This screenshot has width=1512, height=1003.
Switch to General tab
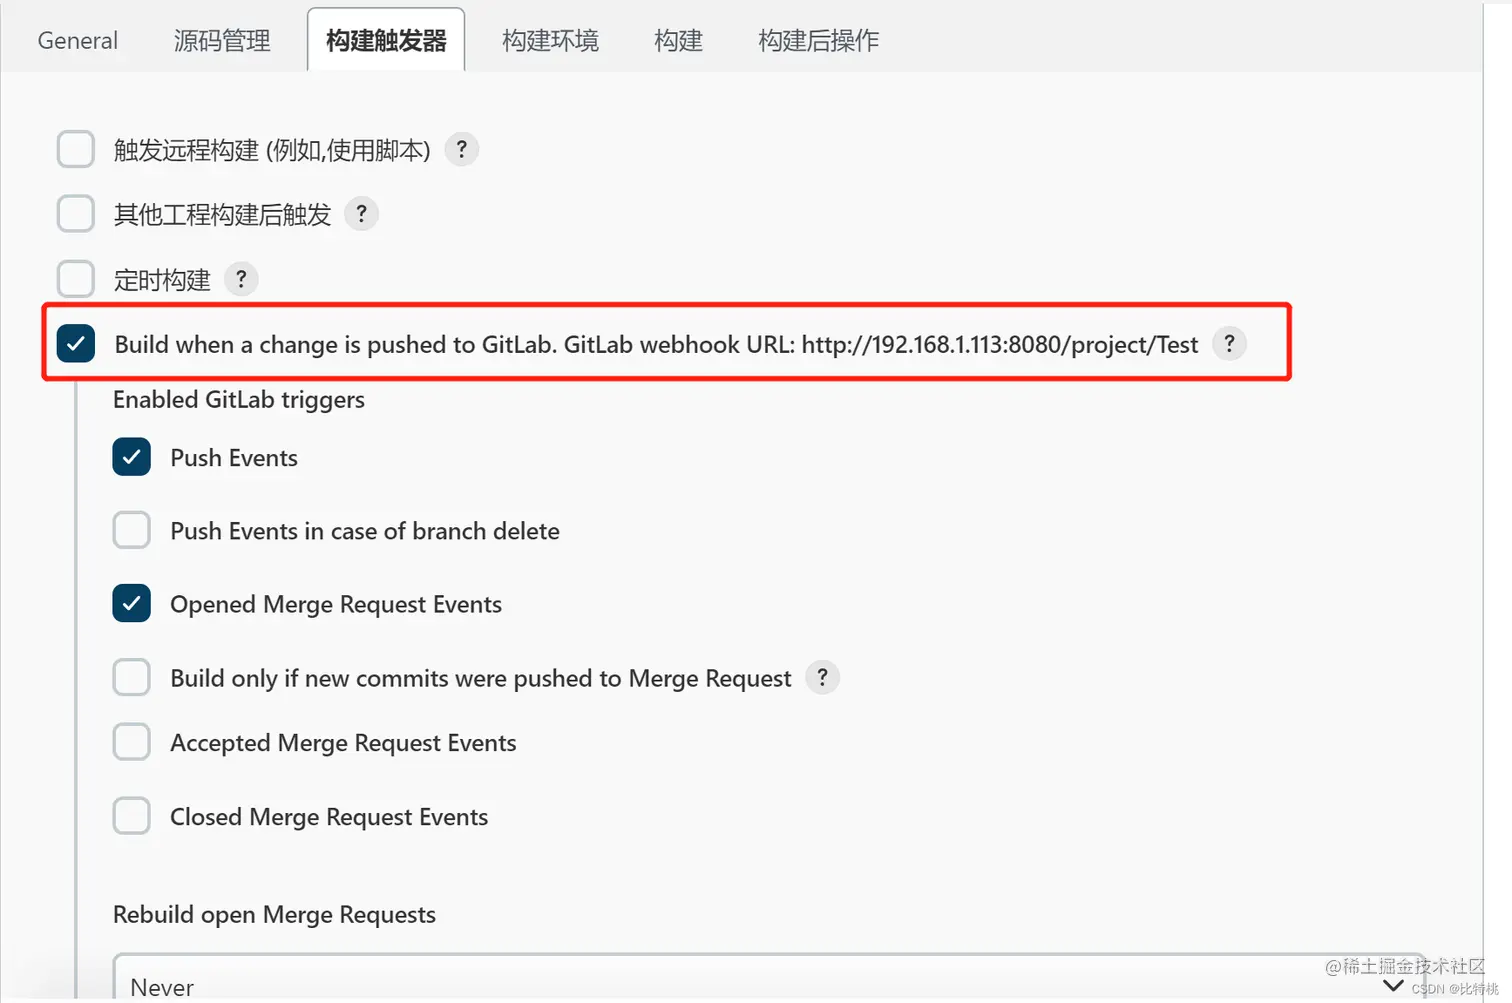78,41
